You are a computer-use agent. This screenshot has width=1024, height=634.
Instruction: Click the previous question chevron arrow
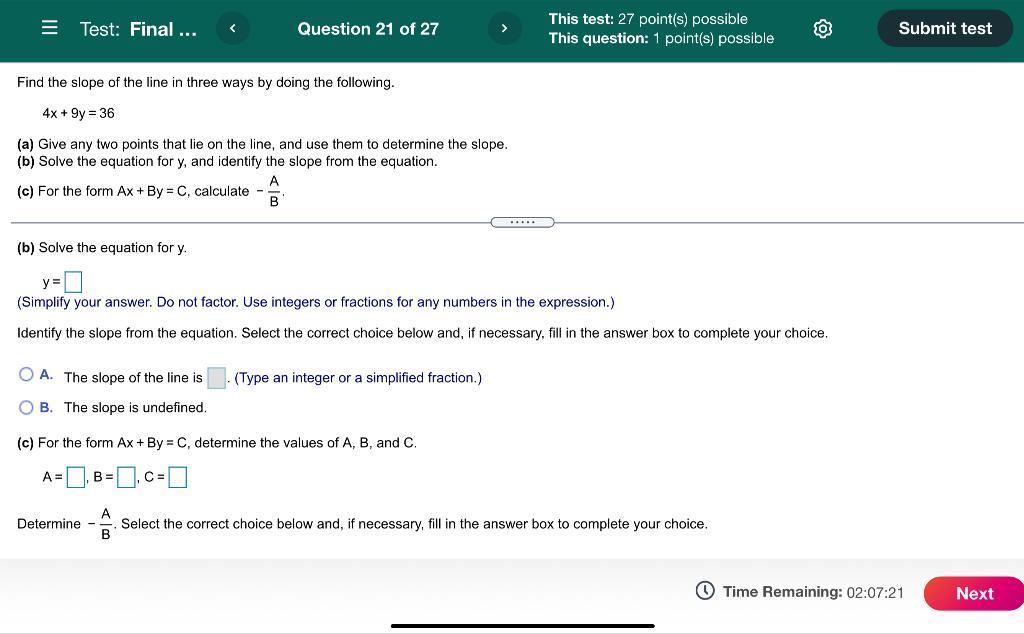click(232, 28)
